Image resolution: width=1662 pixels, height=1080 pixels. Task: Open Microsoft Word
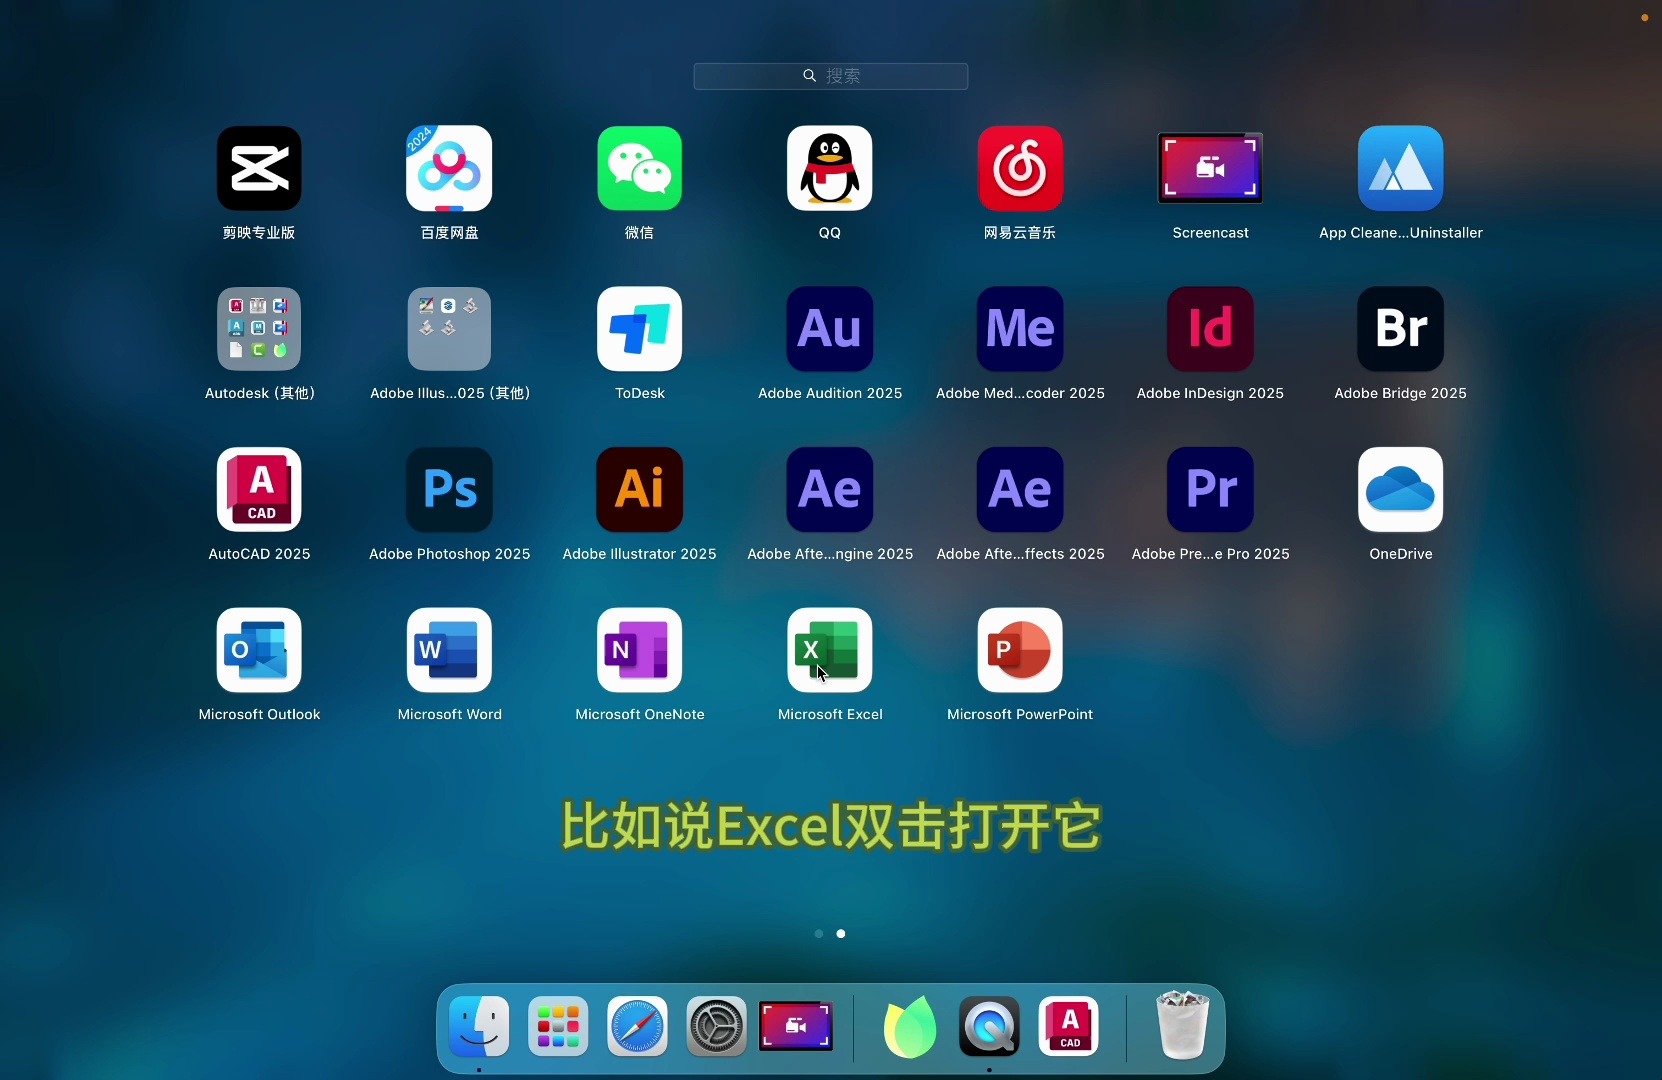click(450, 651)
